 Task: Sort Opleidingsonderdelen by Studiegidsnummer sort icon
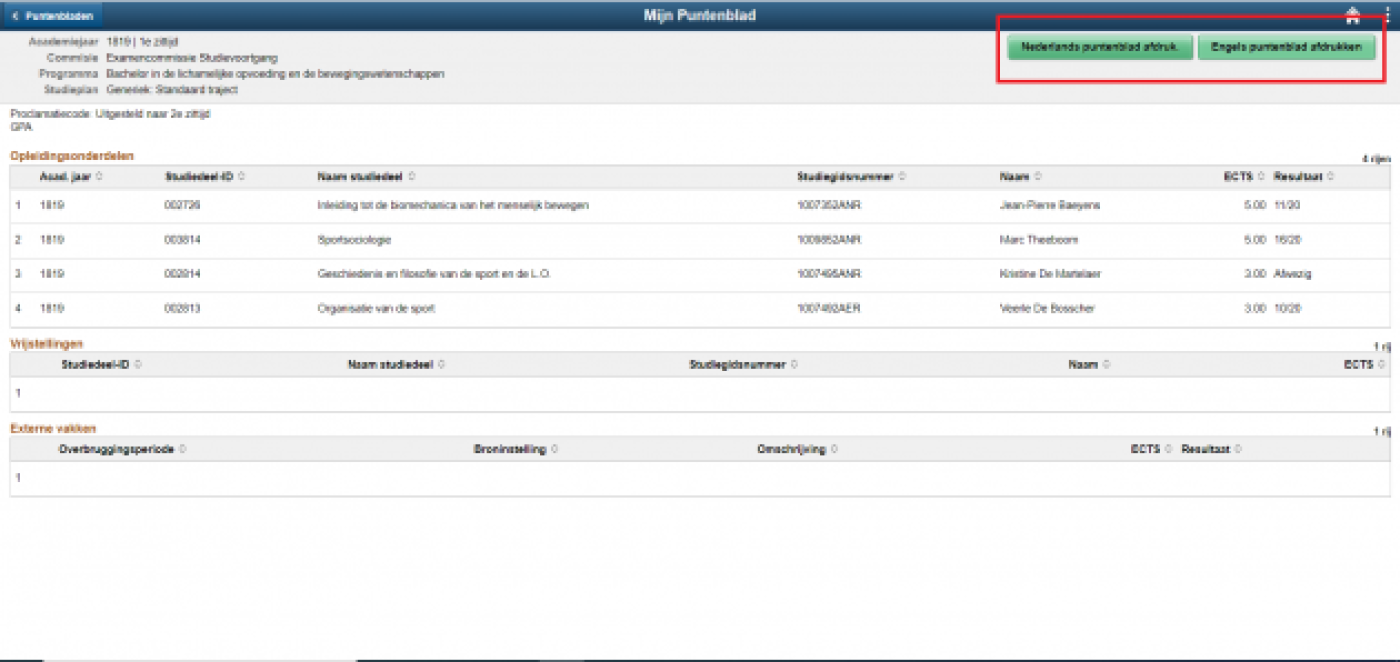point(902,177)
